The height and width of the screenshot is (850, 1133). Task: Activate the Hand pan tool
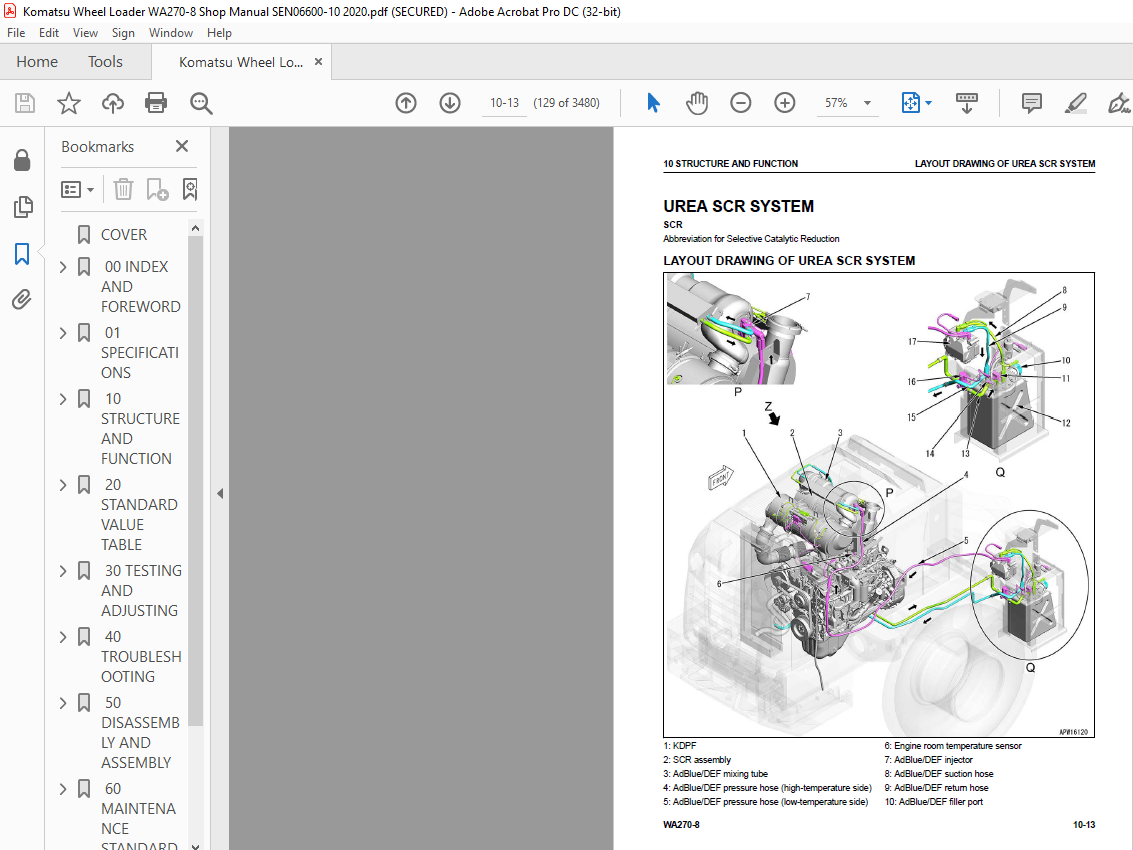(x=697, y=103)
